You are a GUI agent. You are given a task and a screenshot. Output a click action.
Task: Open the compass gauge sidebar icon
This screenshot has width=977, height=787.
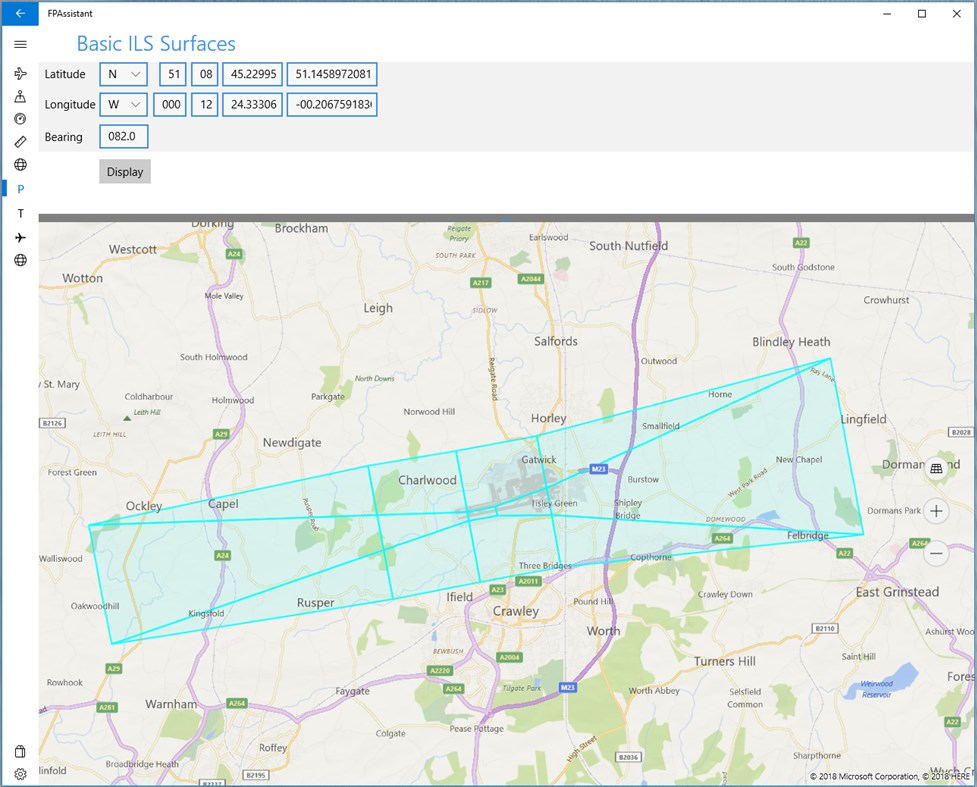[x=20, y=119]
